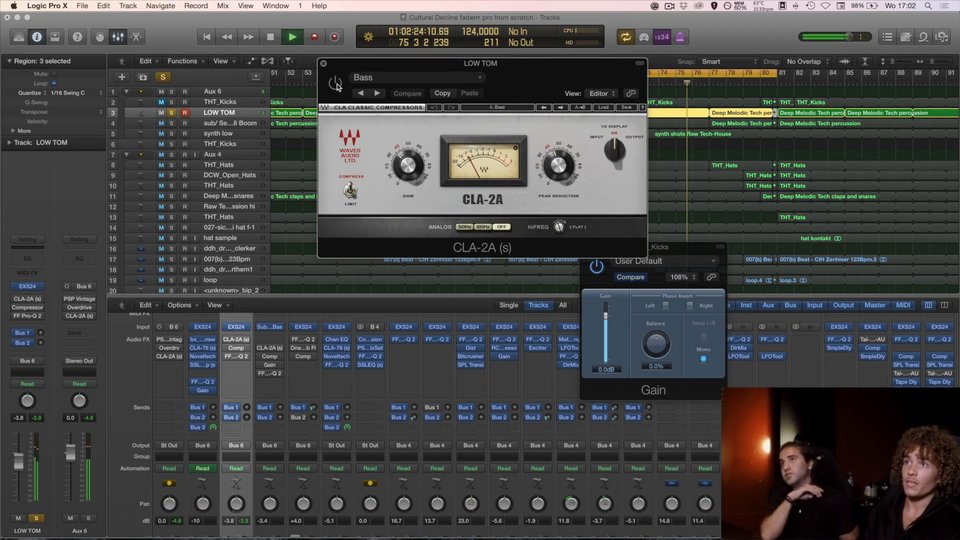Start playback with green Play button
This screenshot has height=540, width=960.
point(292,37)
